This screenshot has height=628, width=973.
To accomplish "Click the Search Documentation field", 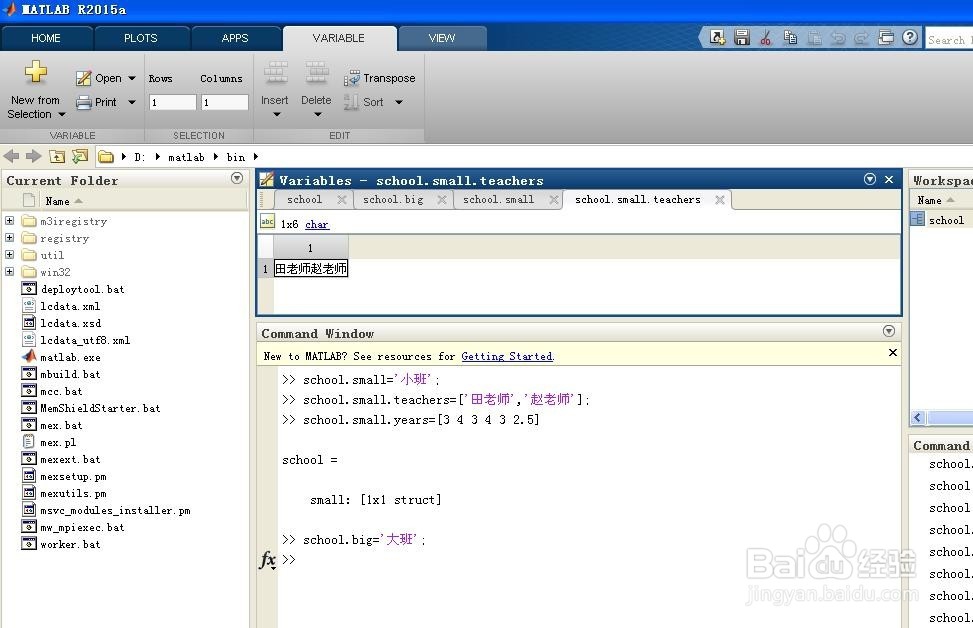I will [949, 40].
